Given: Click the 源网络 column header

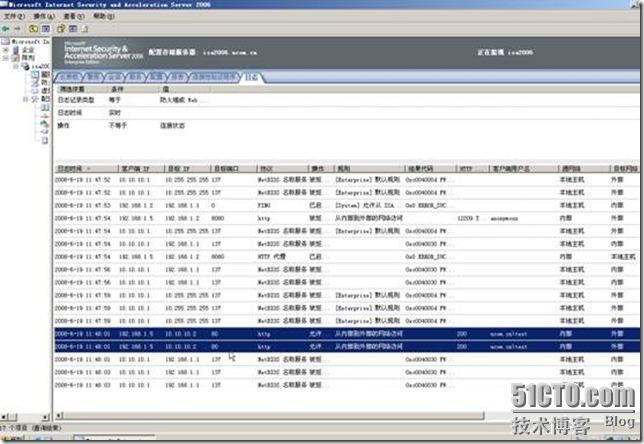Looking at the screenshot, I should tap(583, 169).
